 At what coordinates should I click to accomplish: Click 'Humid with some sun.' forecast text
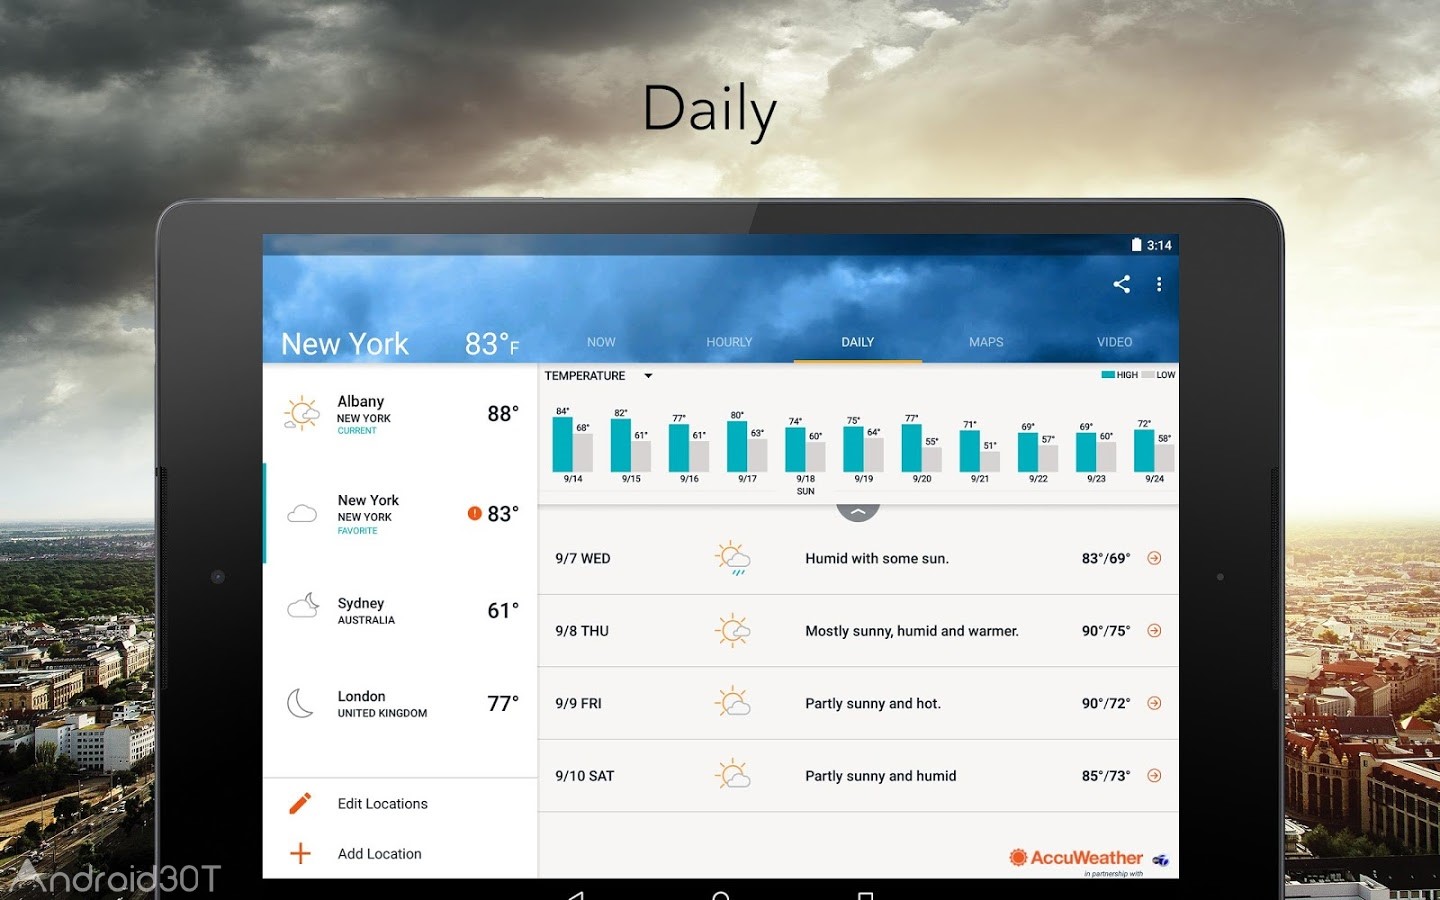tap(877, 559)
